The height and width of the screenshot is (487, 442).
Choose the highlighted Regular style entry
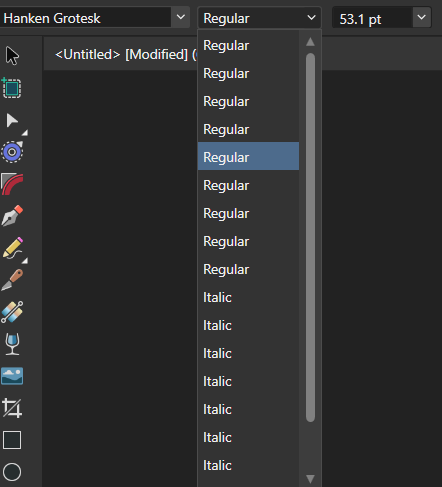pos(248,156)
